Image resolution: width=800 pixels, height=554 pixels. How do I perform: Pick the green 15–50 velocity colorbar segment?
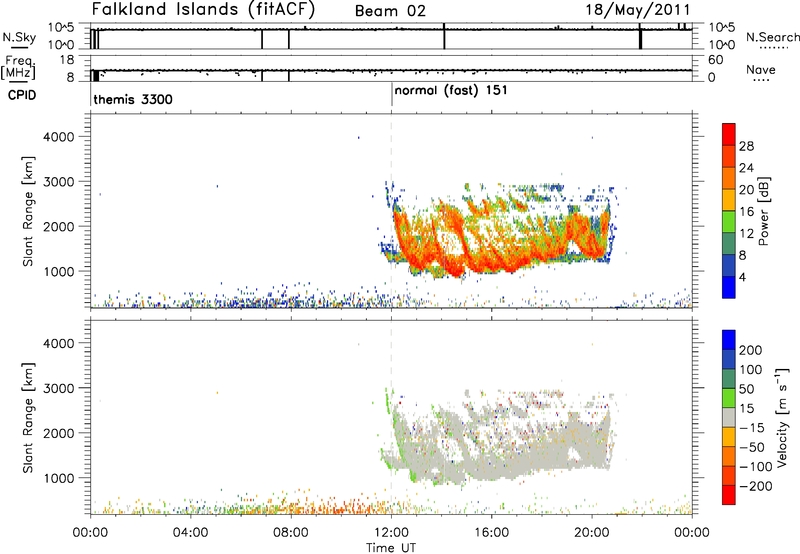(729, 398)
